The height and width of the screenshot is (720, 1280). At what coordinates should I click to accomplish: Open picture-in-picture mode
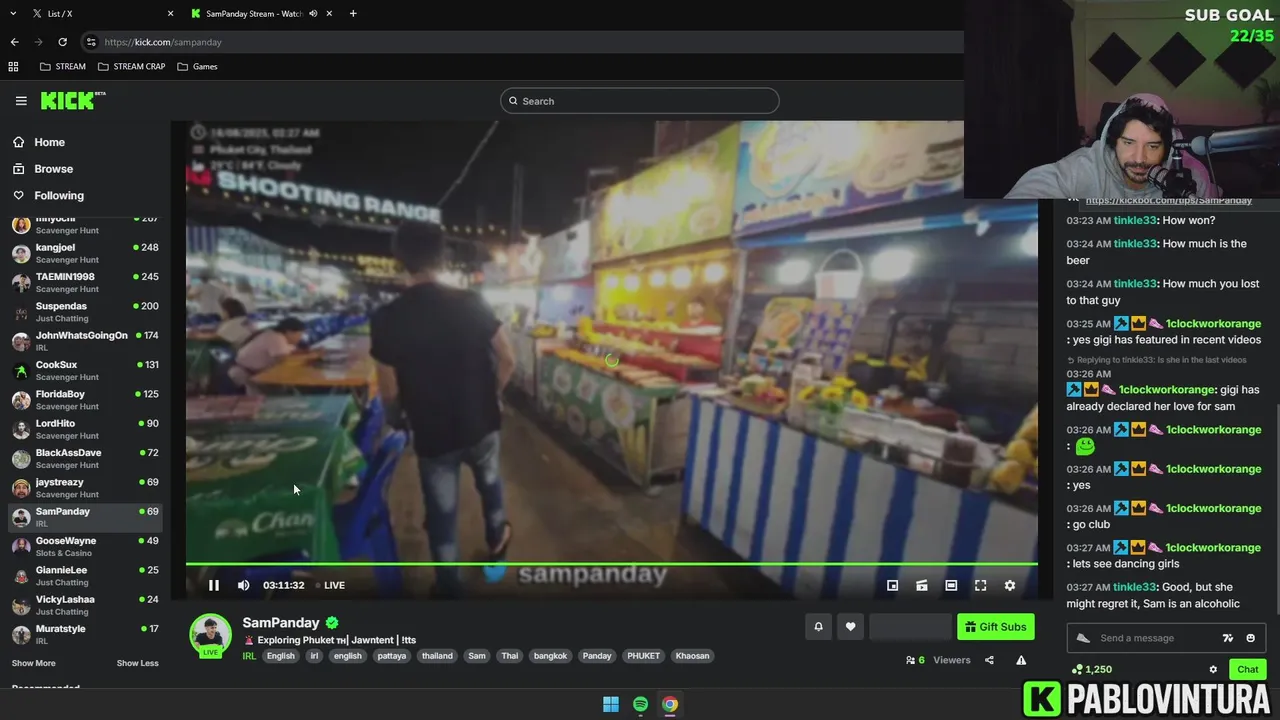892,585
